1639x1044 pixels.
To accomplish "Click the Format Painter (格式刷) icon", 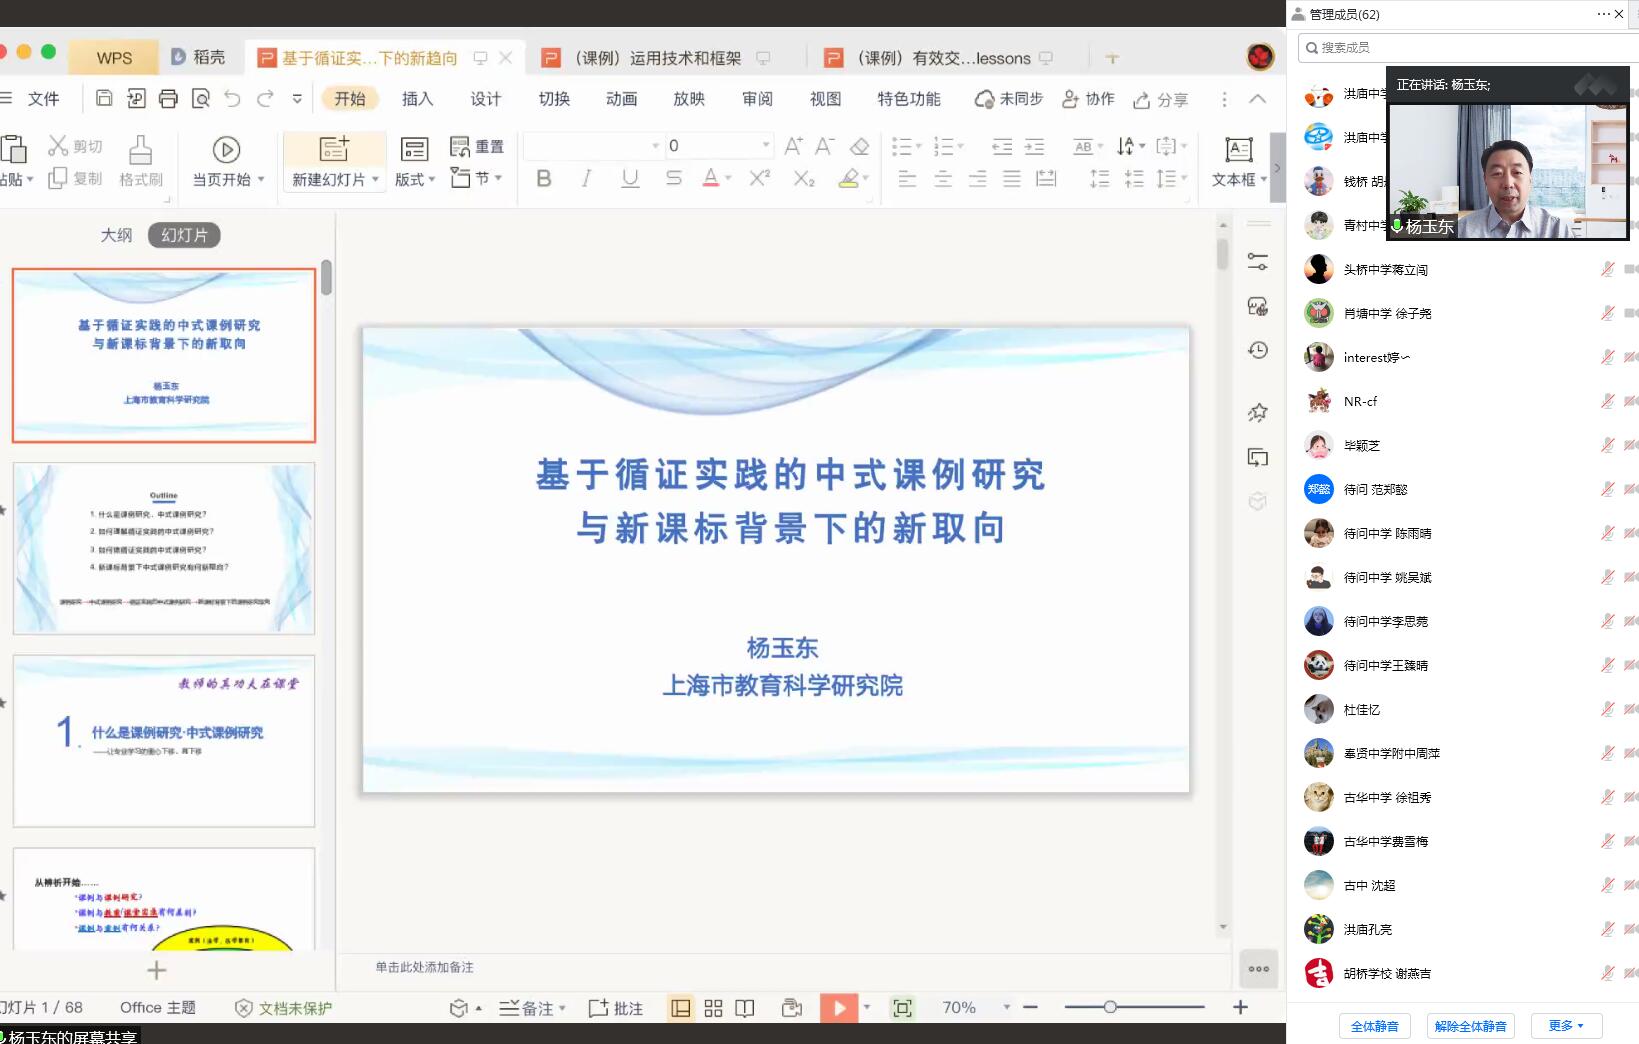I will (141, 160).
